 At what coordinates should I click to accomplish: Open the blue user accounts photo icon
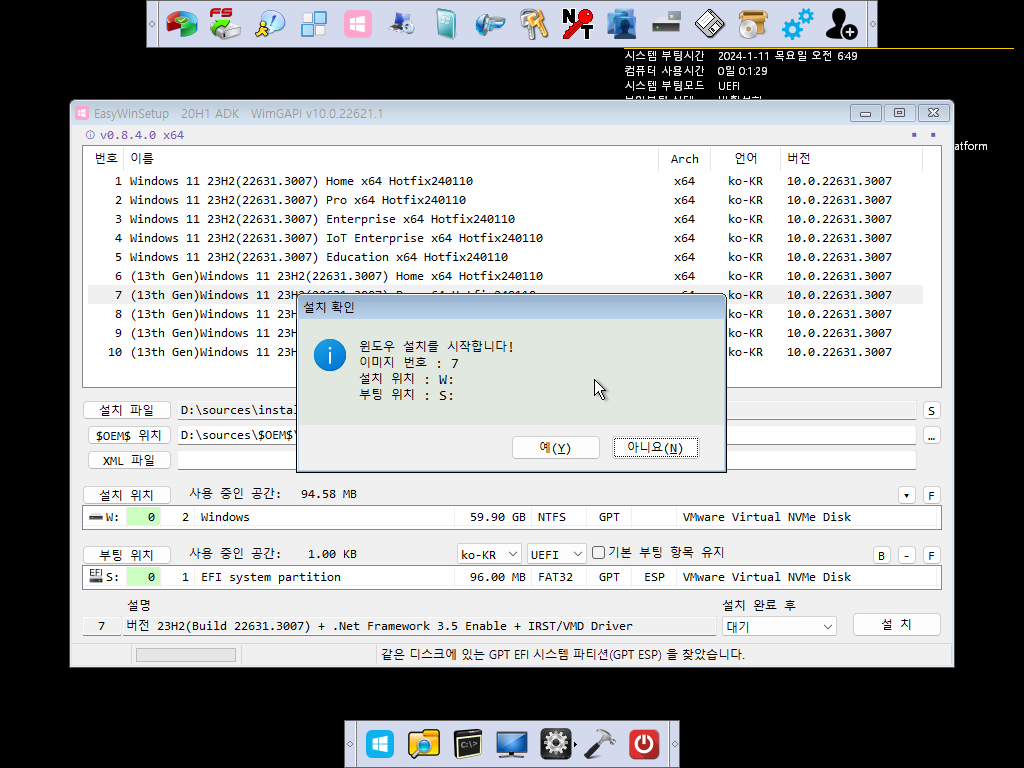(x=621, y=24)
